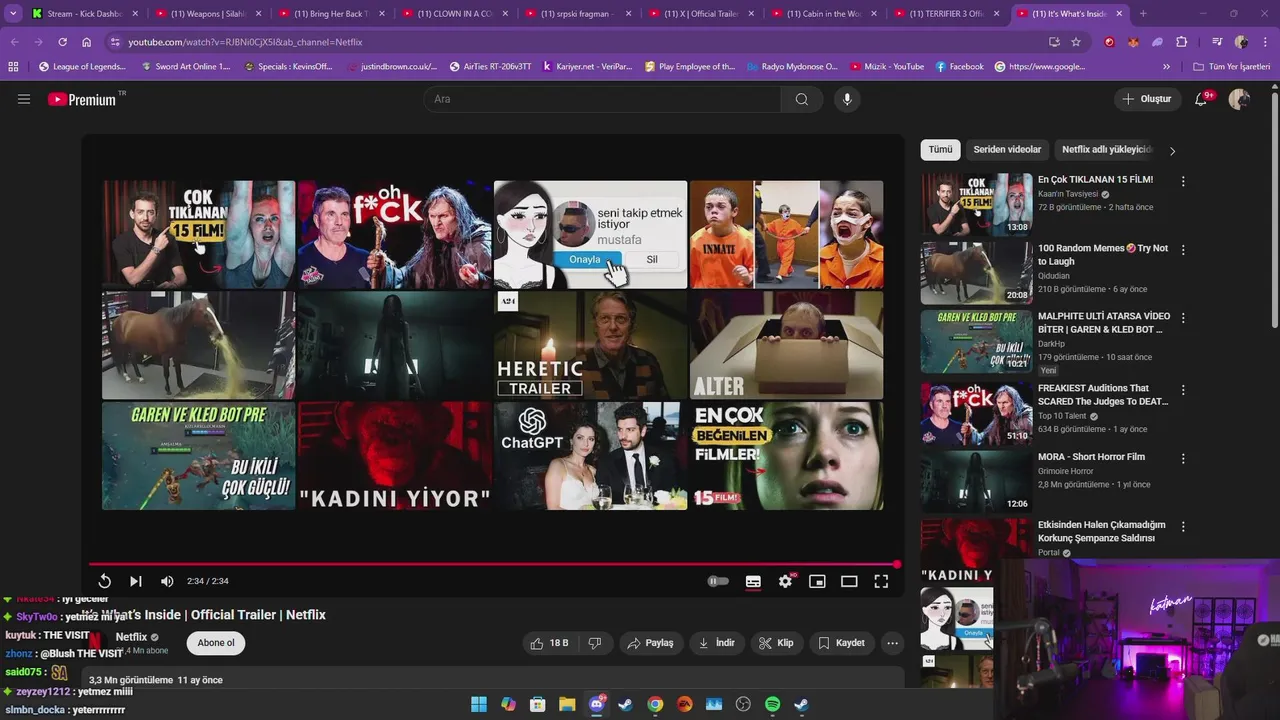Go to YouTube Premium home logo

(x=82, y=99)
